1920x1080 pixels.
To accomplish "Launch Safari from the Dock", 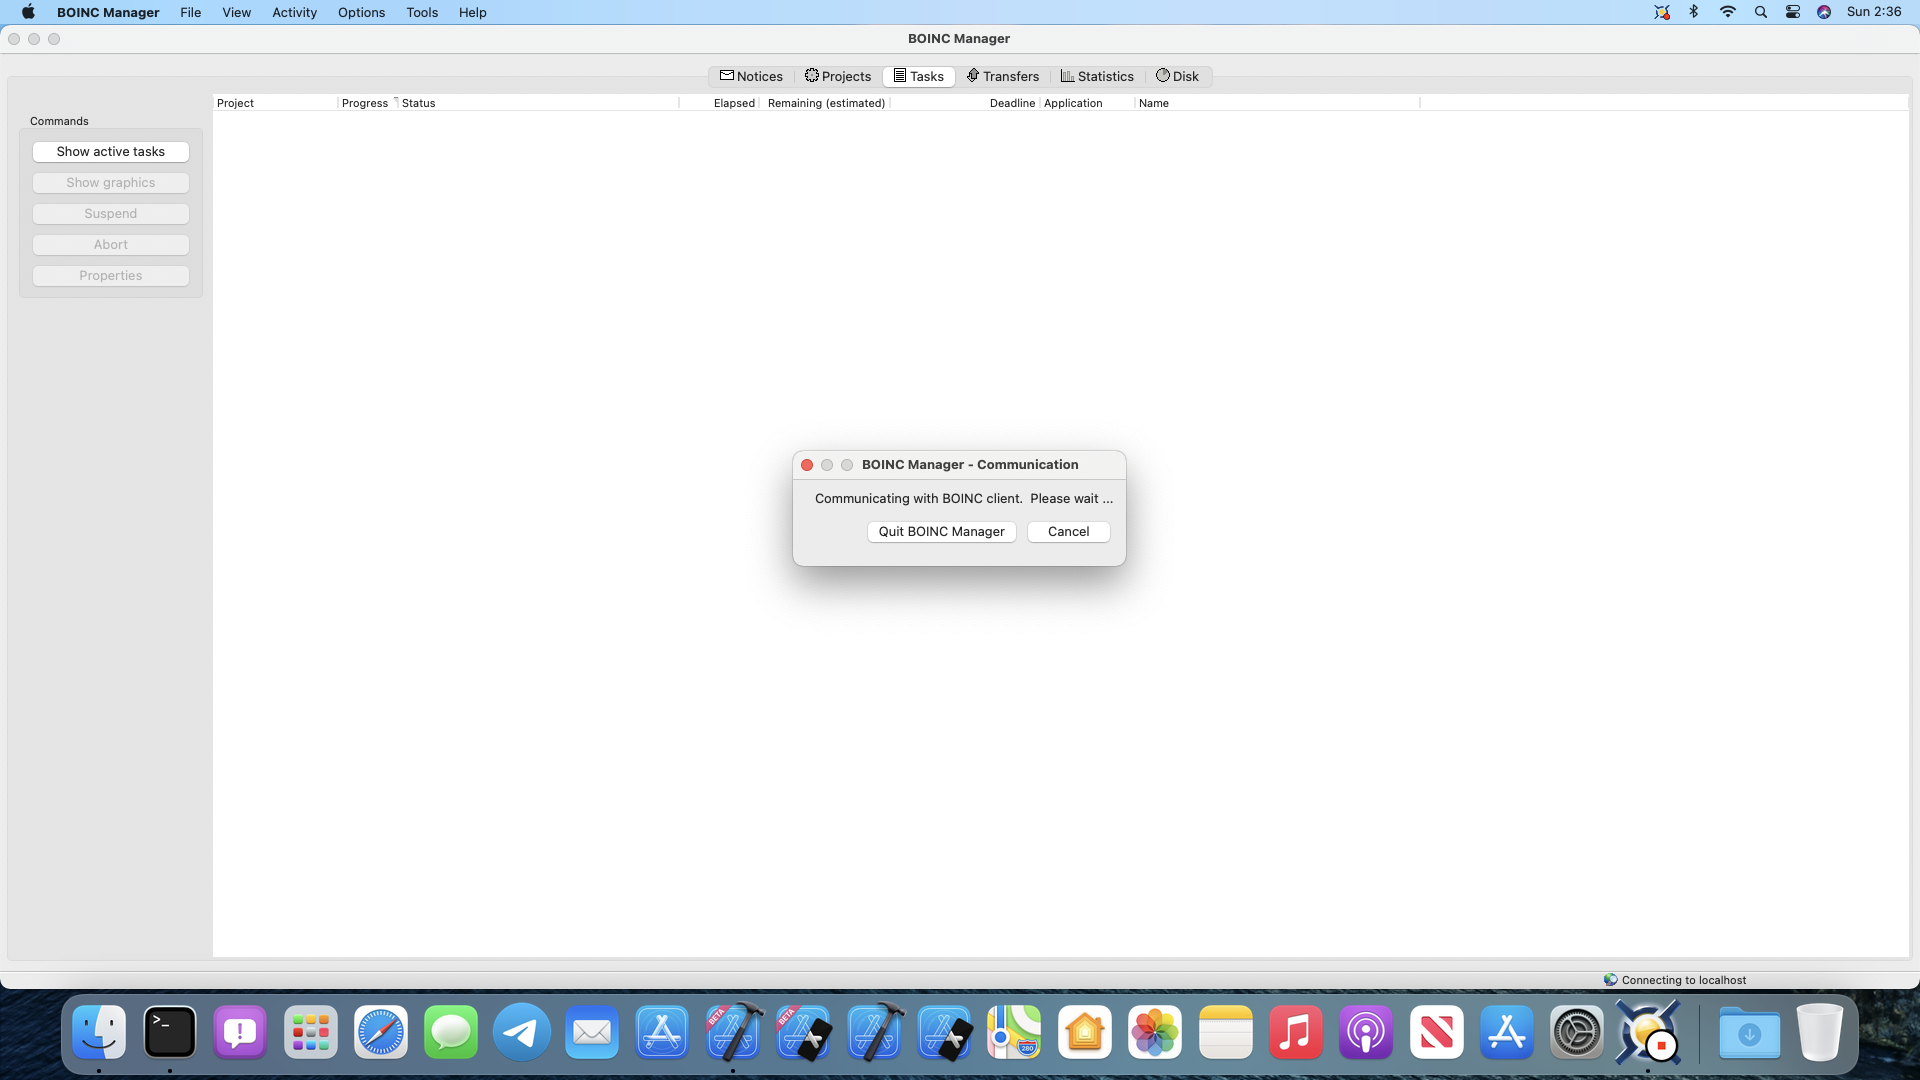I will (x=380, y=1032).
